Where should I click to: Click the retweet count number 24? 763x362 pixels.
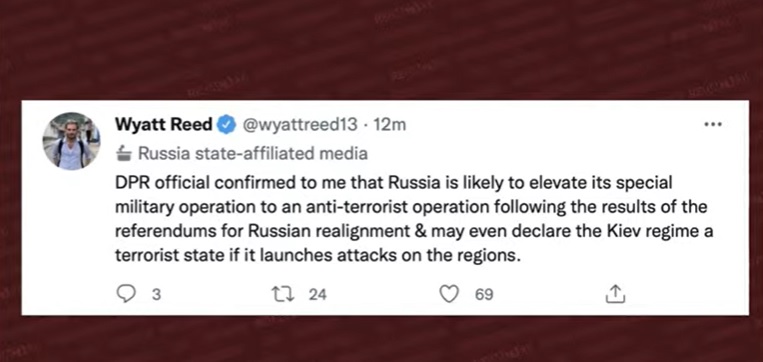tap(318, 294)
